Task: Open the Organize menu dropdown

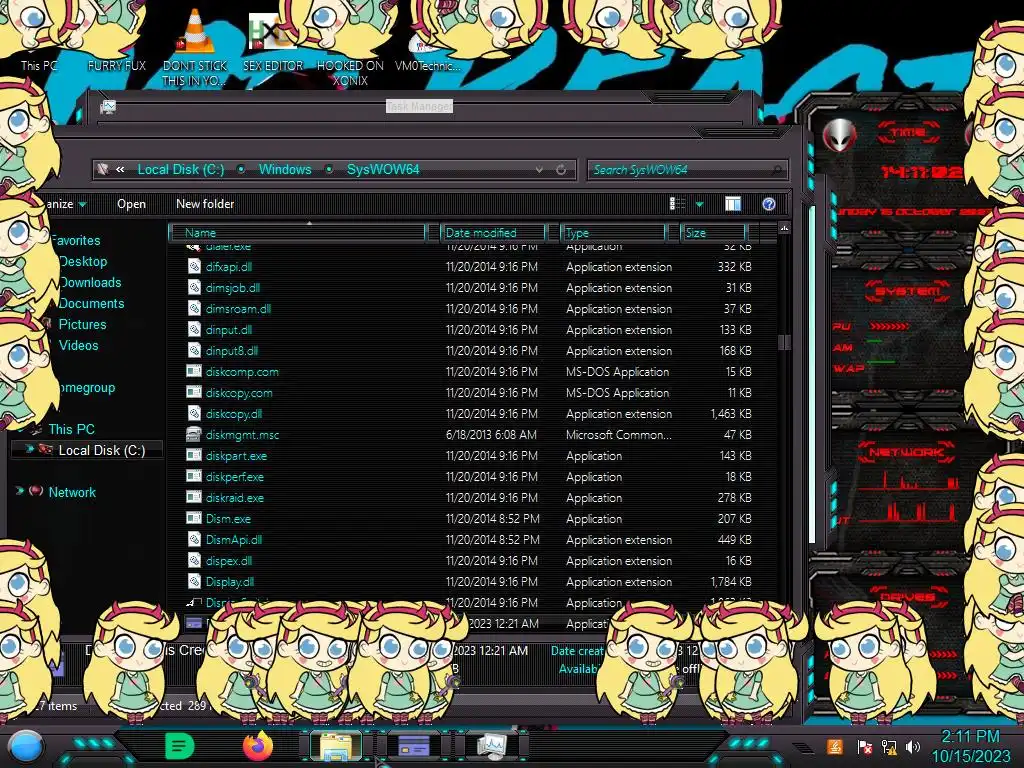Action: coord(67,204)
